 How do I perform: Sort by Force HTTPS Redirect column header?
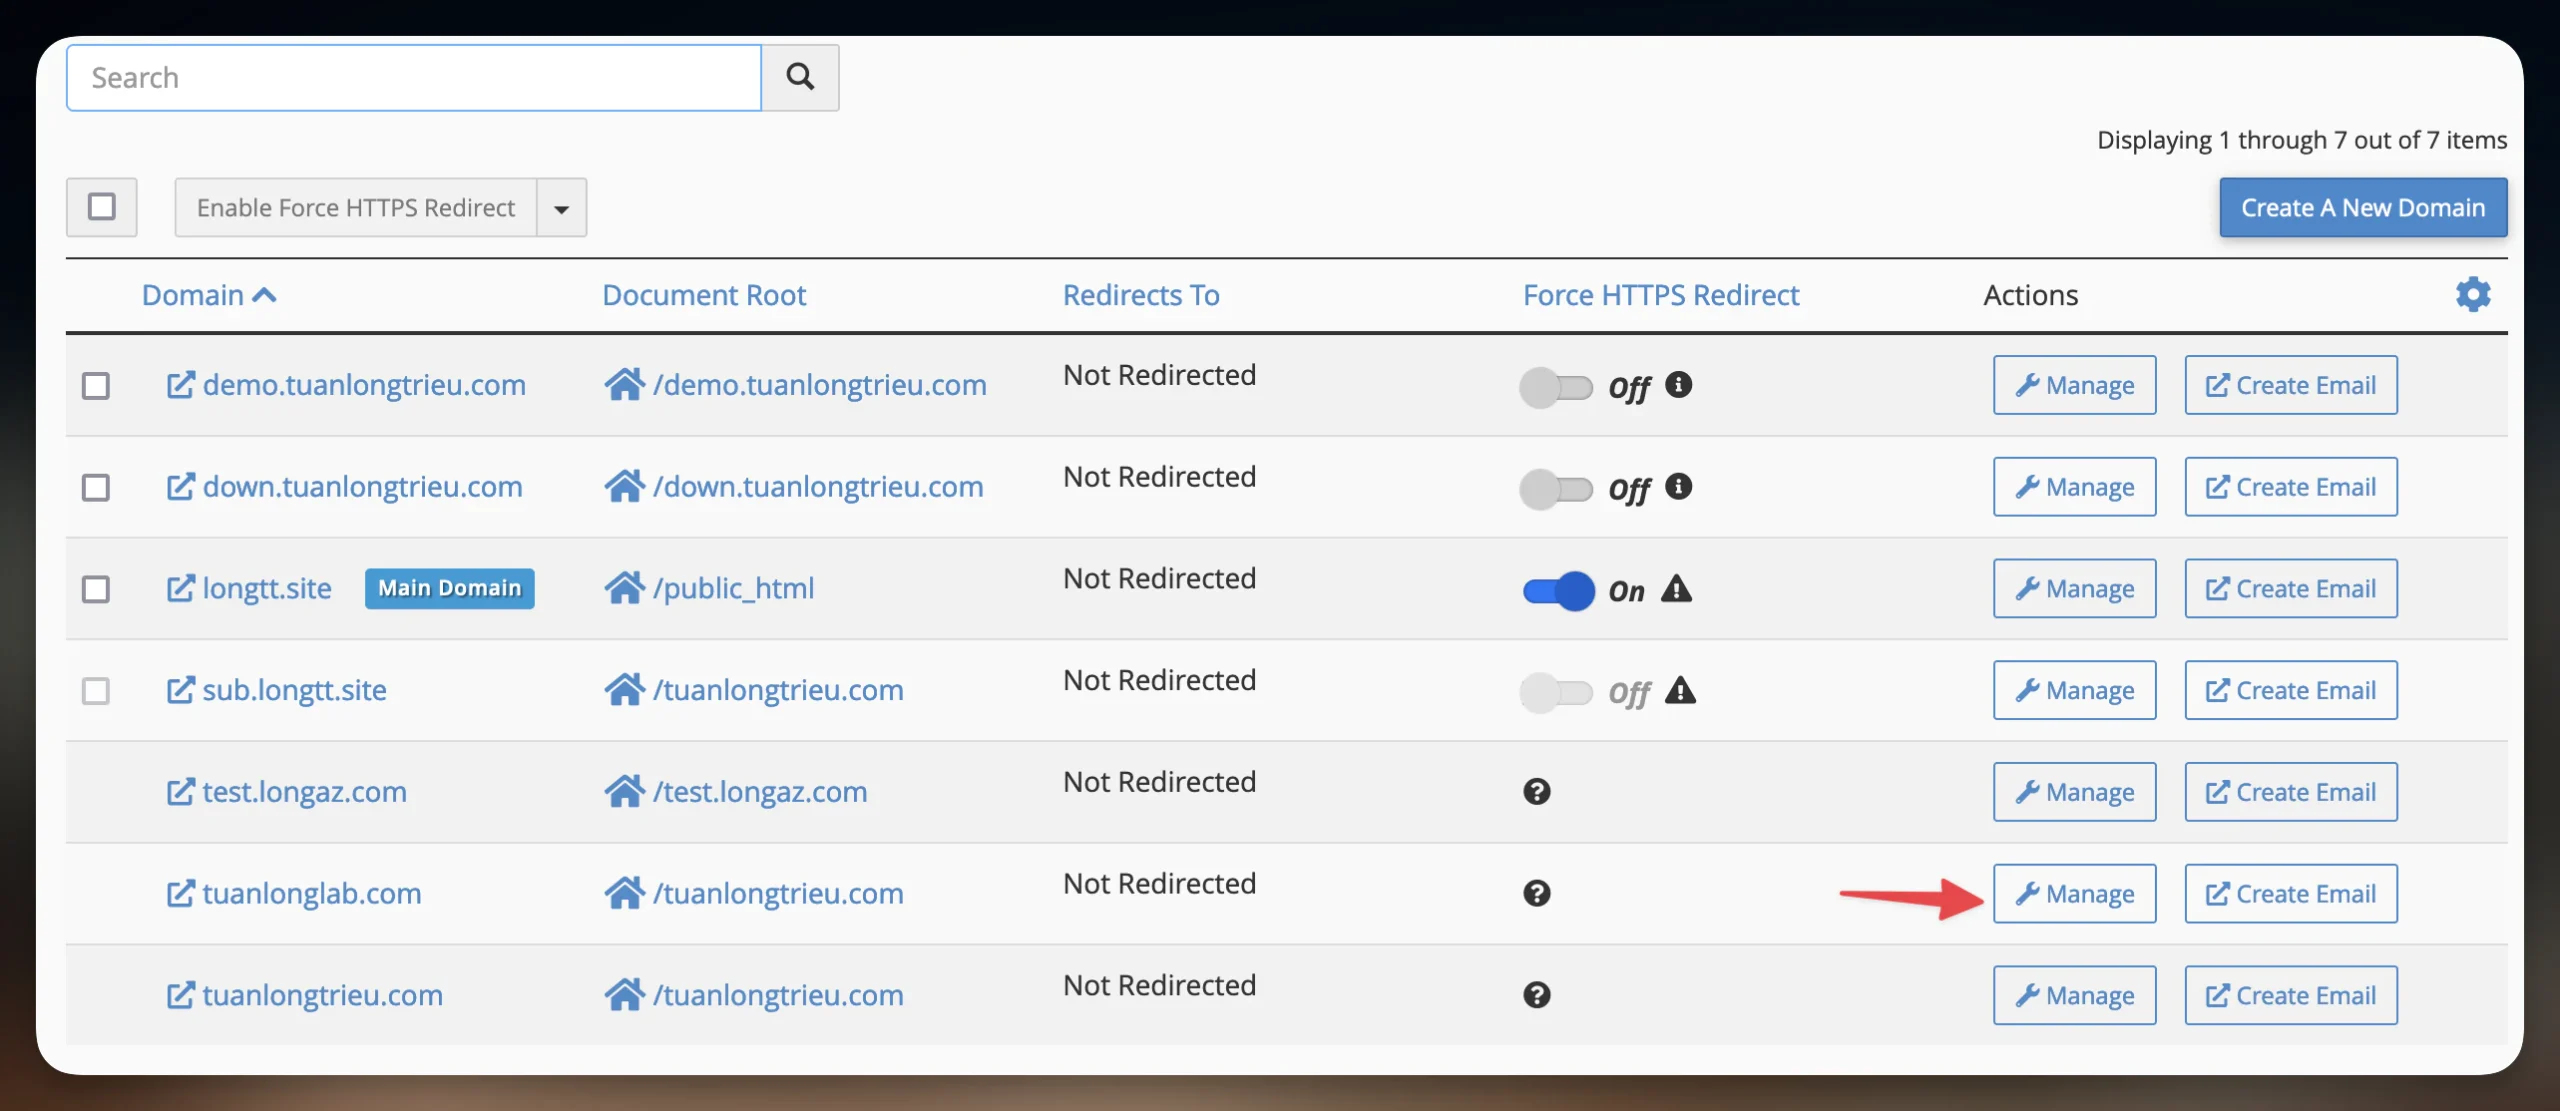(1660, 295)
